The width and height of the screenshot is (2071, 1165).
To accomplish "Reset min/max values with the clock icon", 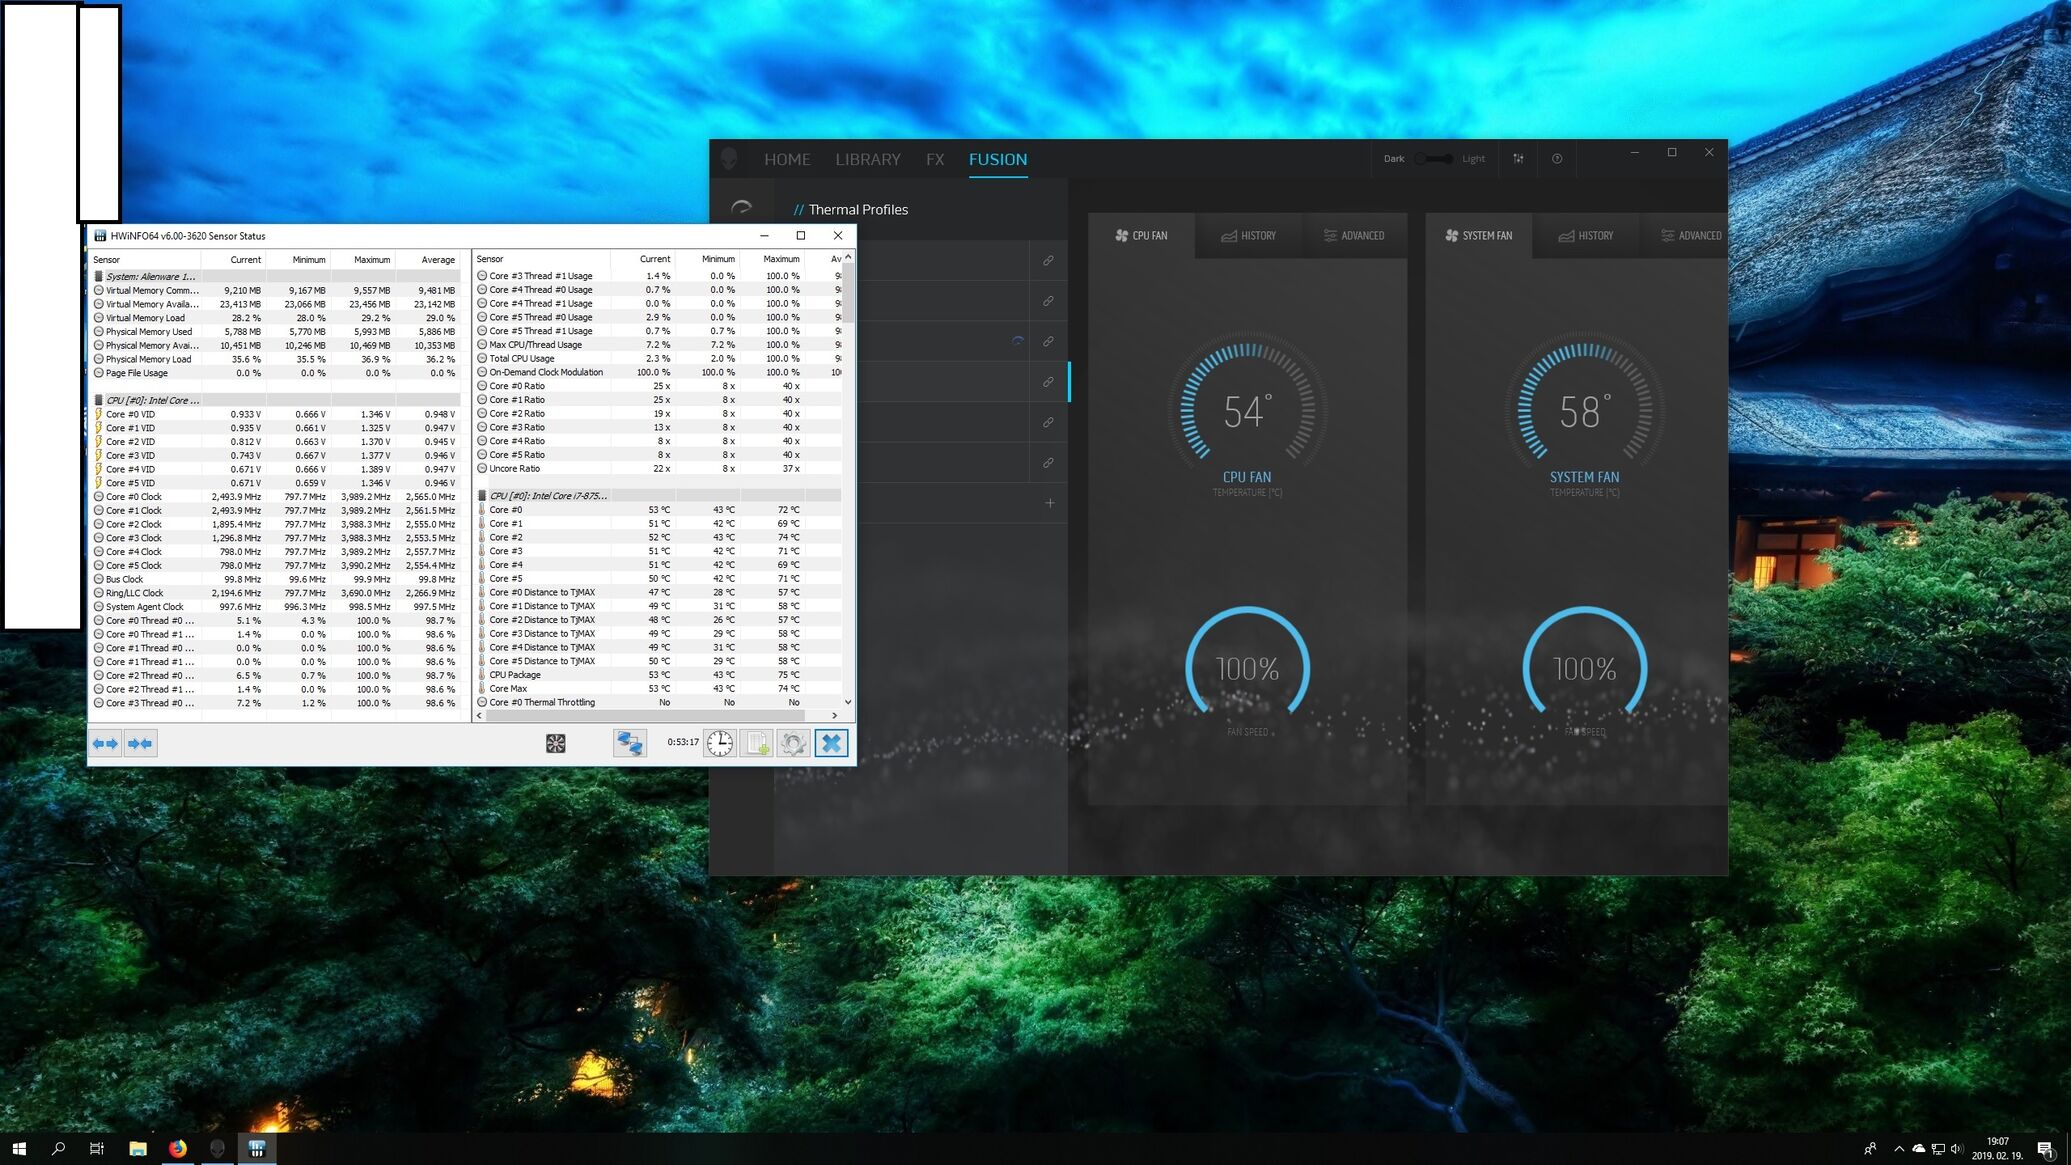I will coord(720,743).
